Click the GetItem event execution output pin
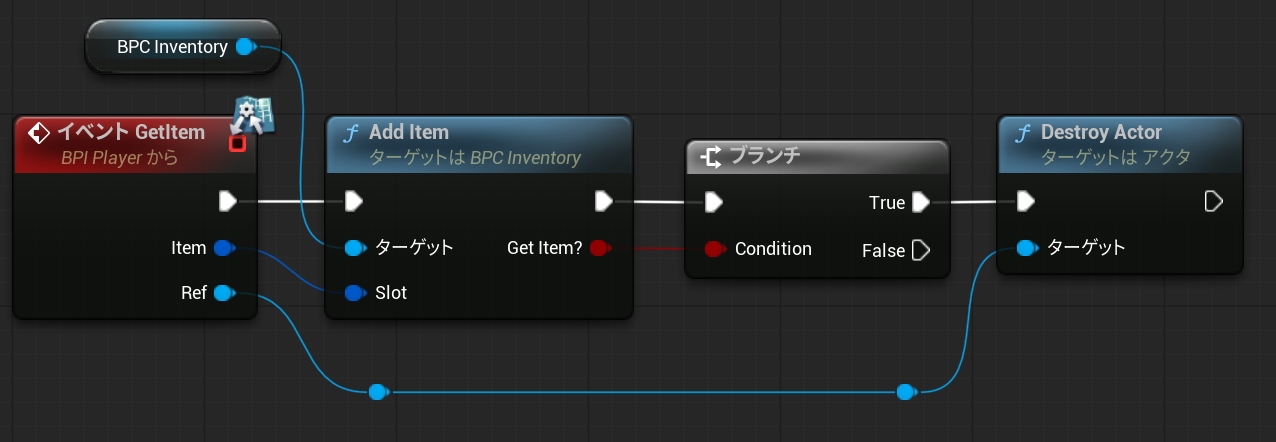This screenshot has height=442, width=1276. click(x=228, y=202)
